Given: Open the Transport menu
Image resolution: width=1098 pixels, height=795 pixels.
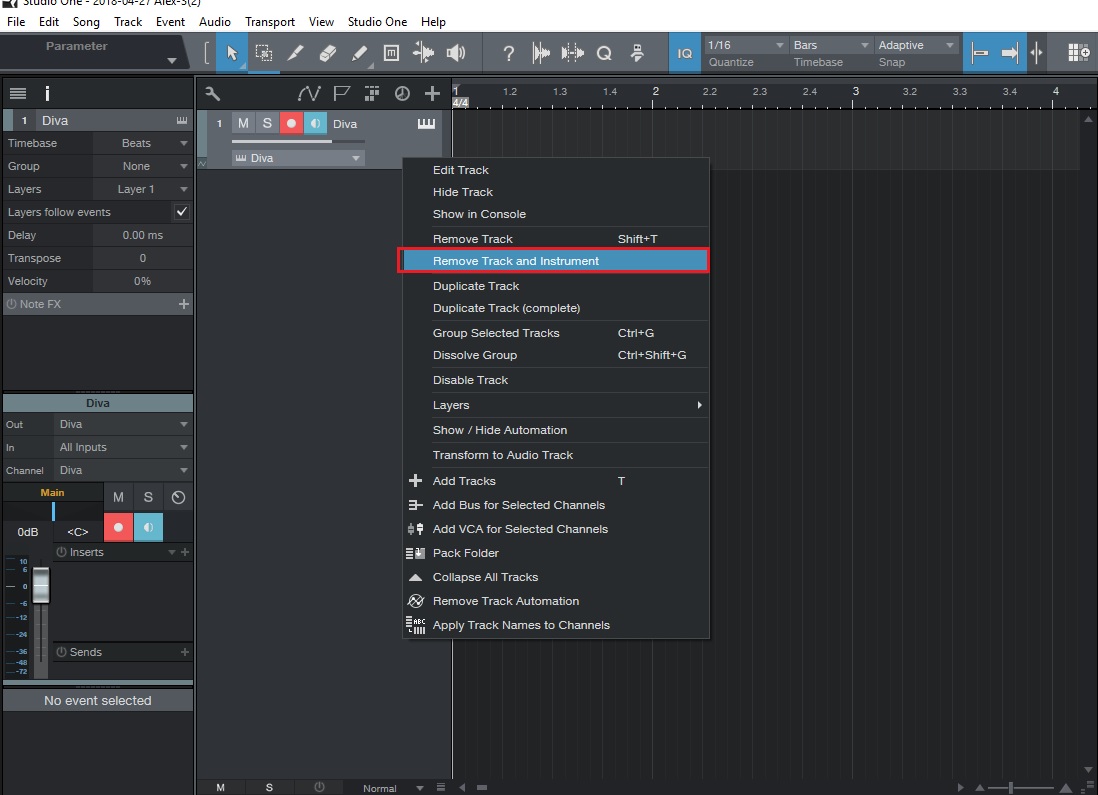Looking at the screenshot, I should click(270, 21).
